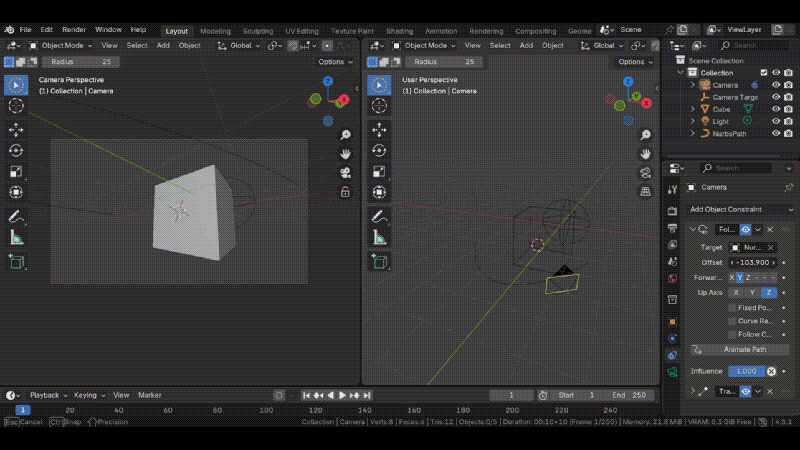The width and height of the screenshot is (800, 450).
Task: Enable the Fixed Position checkbox
Action: 734,308
